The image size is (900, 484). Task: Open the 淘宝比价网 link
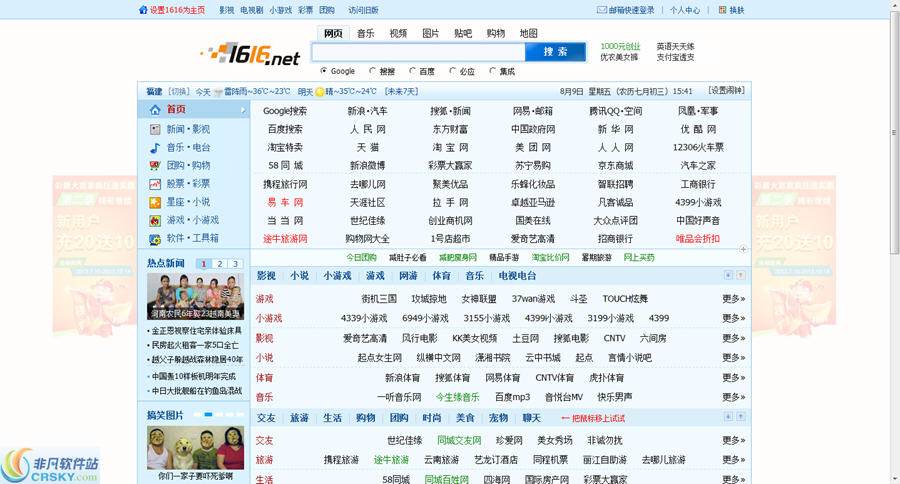(550, 257)
